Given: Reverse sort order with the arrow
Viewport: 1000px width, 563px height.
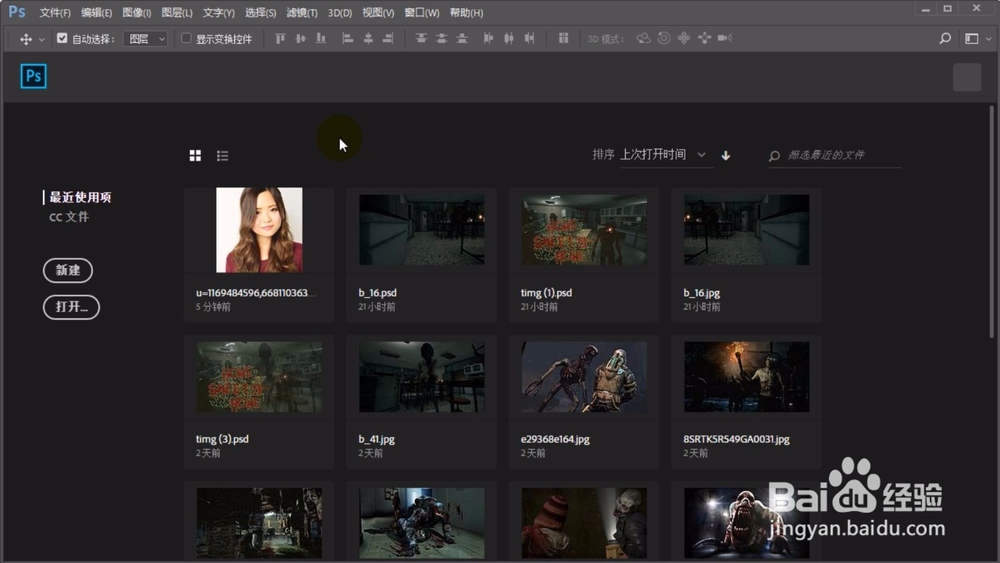Looking at the screenshot, I should [x=726, y=156].
